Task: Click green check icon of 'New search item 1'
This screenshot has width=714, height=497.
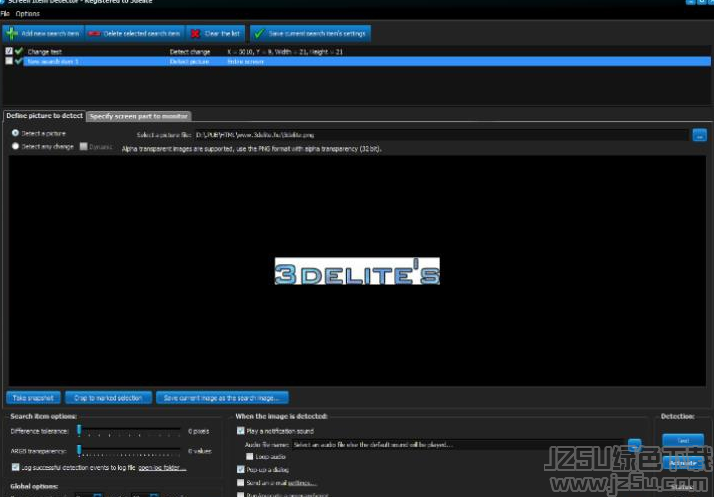Action: (19, 61)
